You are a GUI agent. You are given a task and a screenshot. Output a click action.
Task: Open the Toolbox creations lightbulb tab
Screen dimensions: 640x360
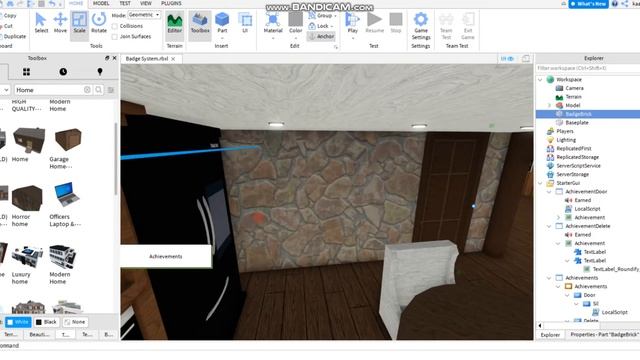click(100, 72)
